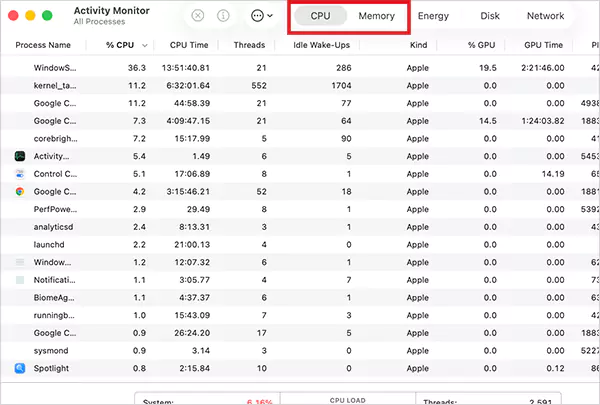Image resolution: width=600 pixels, height=405 pixels.
Task: Open the ellipsis more options menu
Action: click(x=262, y=16)
